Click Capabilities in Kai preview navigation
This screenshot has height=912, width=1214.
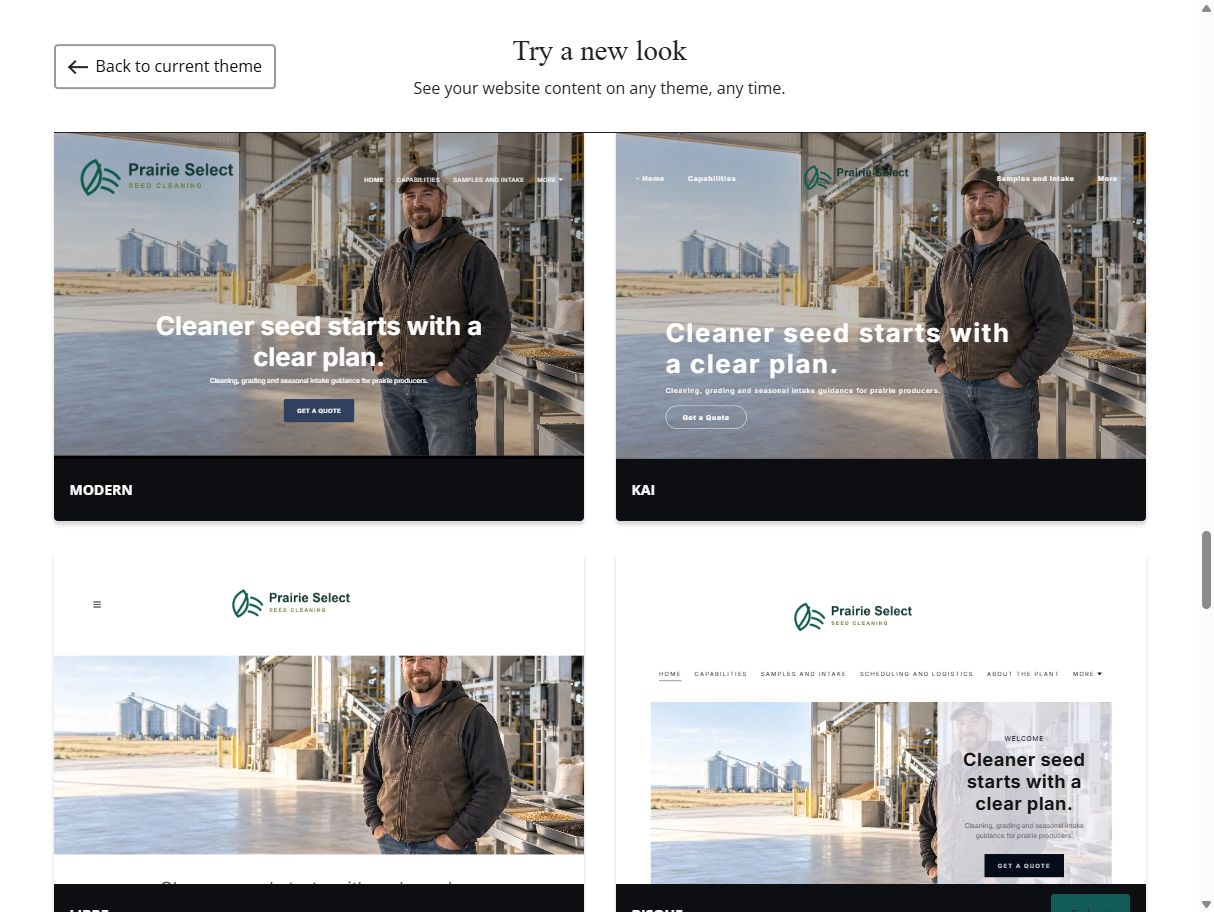point(712,179)
